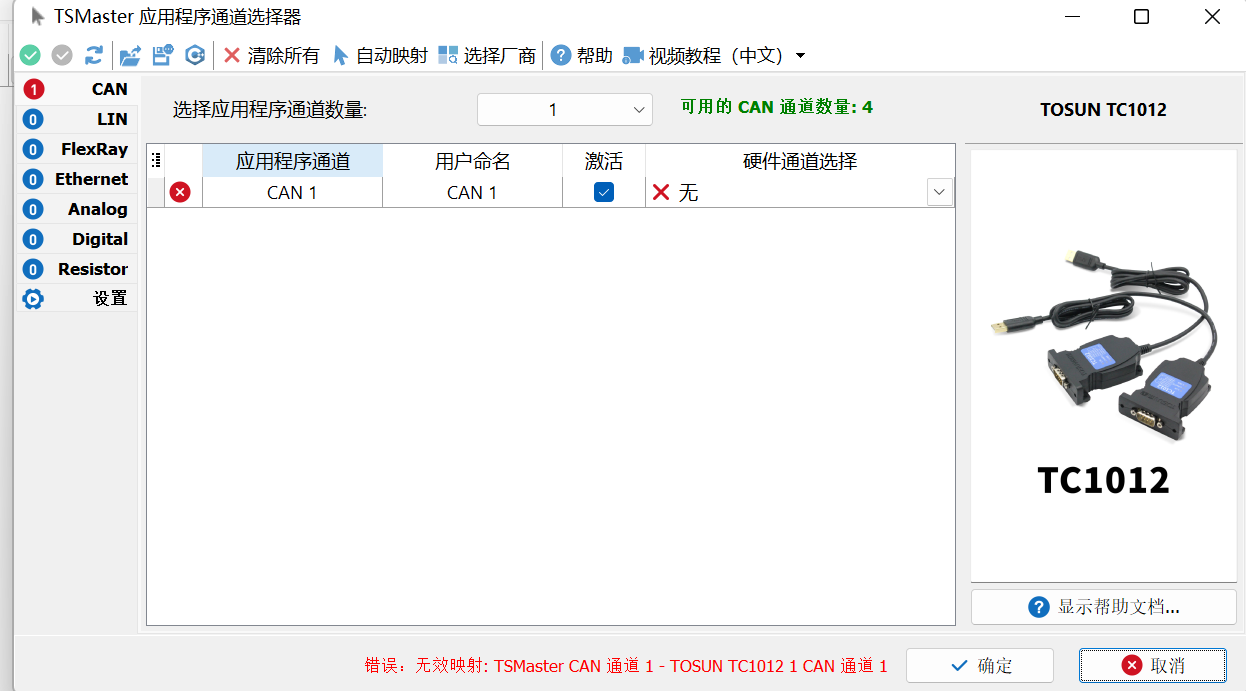The image size is (1246, 691).
Task: Open the application channel count dropdown
Action: pos(565,110)
